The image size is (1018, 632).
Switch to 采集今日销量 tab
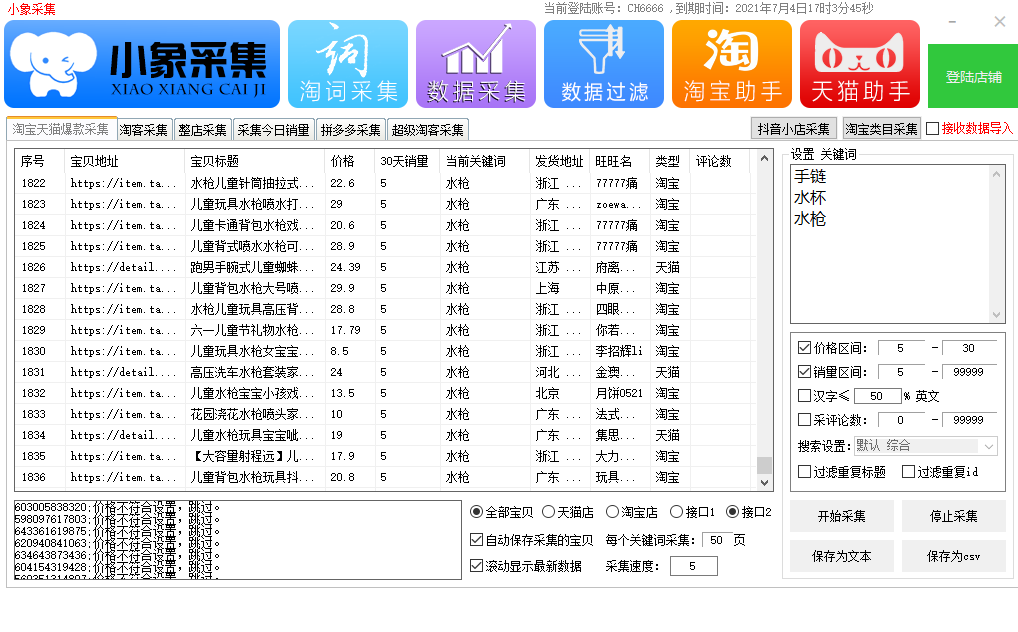pyautogui.click(x=273, y=130)
